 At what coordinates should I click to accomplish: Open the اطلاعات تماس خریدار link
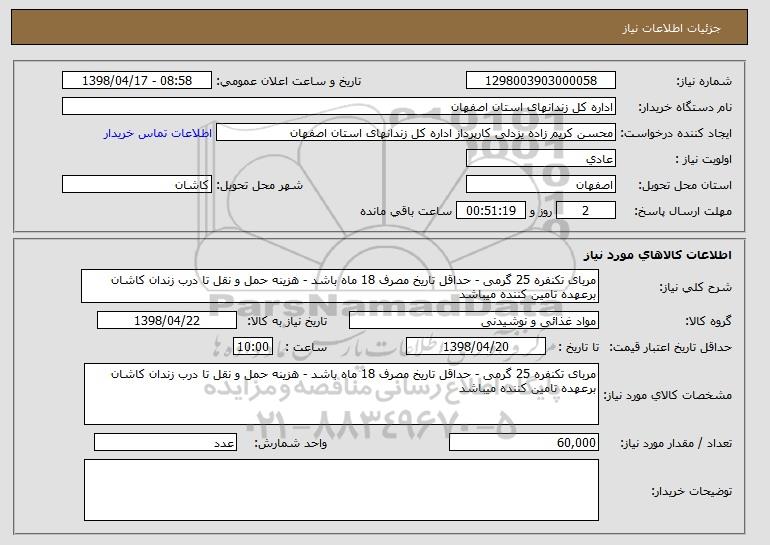pos(158,133)
